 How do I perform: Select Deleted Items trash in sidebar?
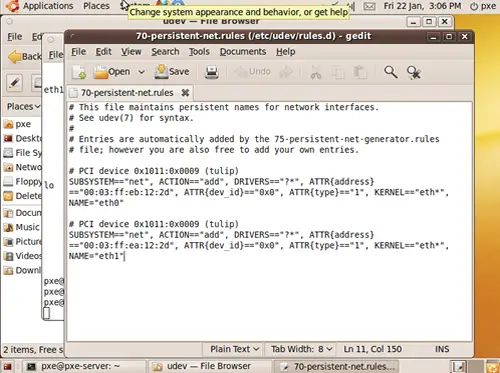point(23,196)
